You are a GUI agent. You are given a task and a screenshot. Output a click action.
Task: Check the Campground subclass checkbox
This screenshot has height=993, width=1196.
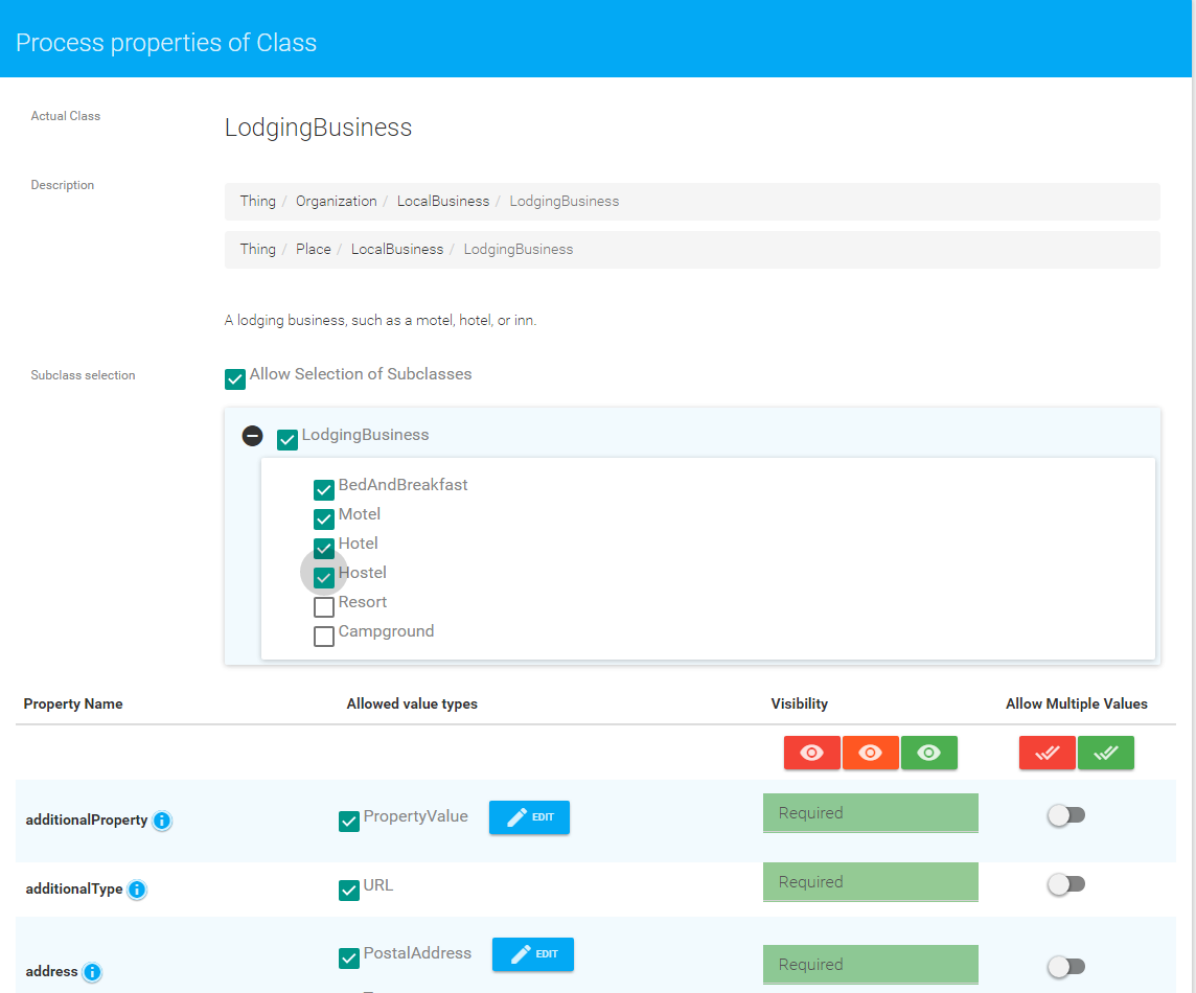click(x=324, y=636)
